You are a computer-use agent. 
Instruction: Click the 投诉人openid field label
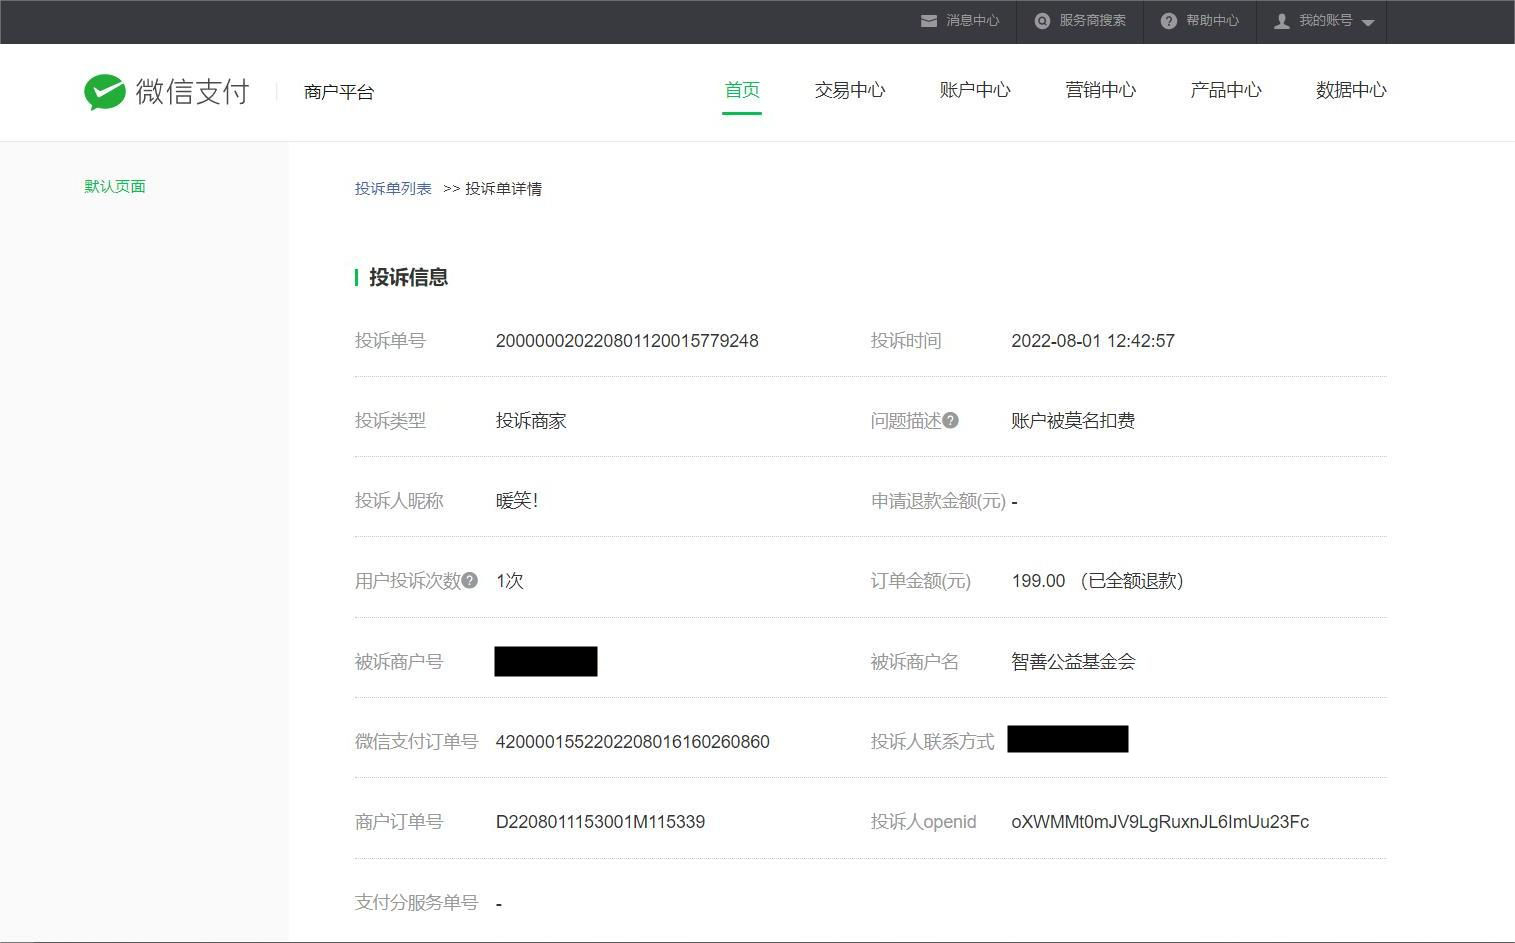click(x=923, y=822)
